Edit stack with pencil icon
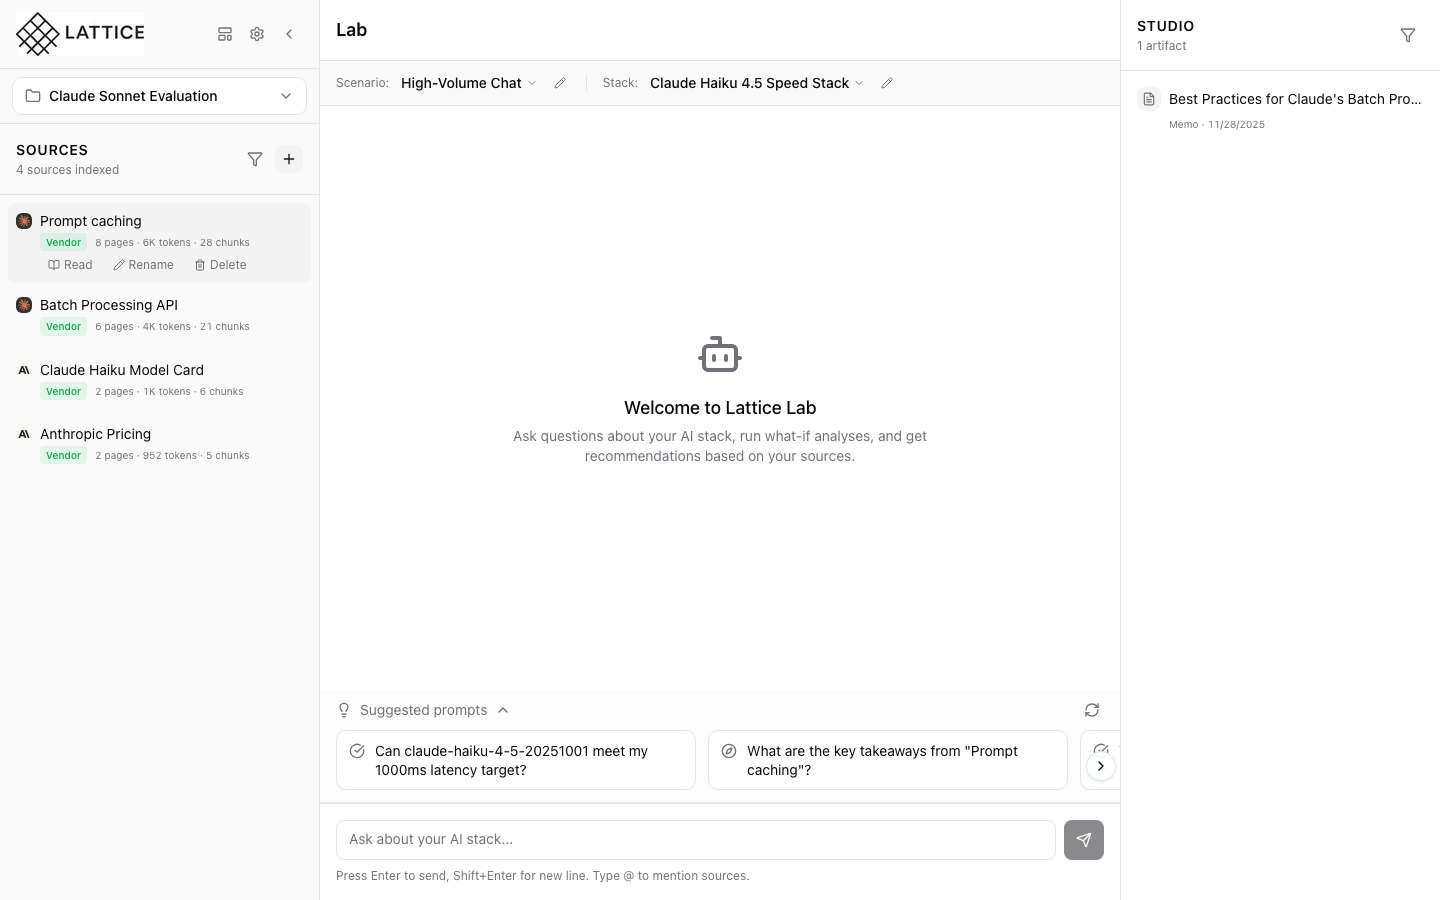This screenshot has width=1440, height=900. pyautogui.click(x=887, y=83)
